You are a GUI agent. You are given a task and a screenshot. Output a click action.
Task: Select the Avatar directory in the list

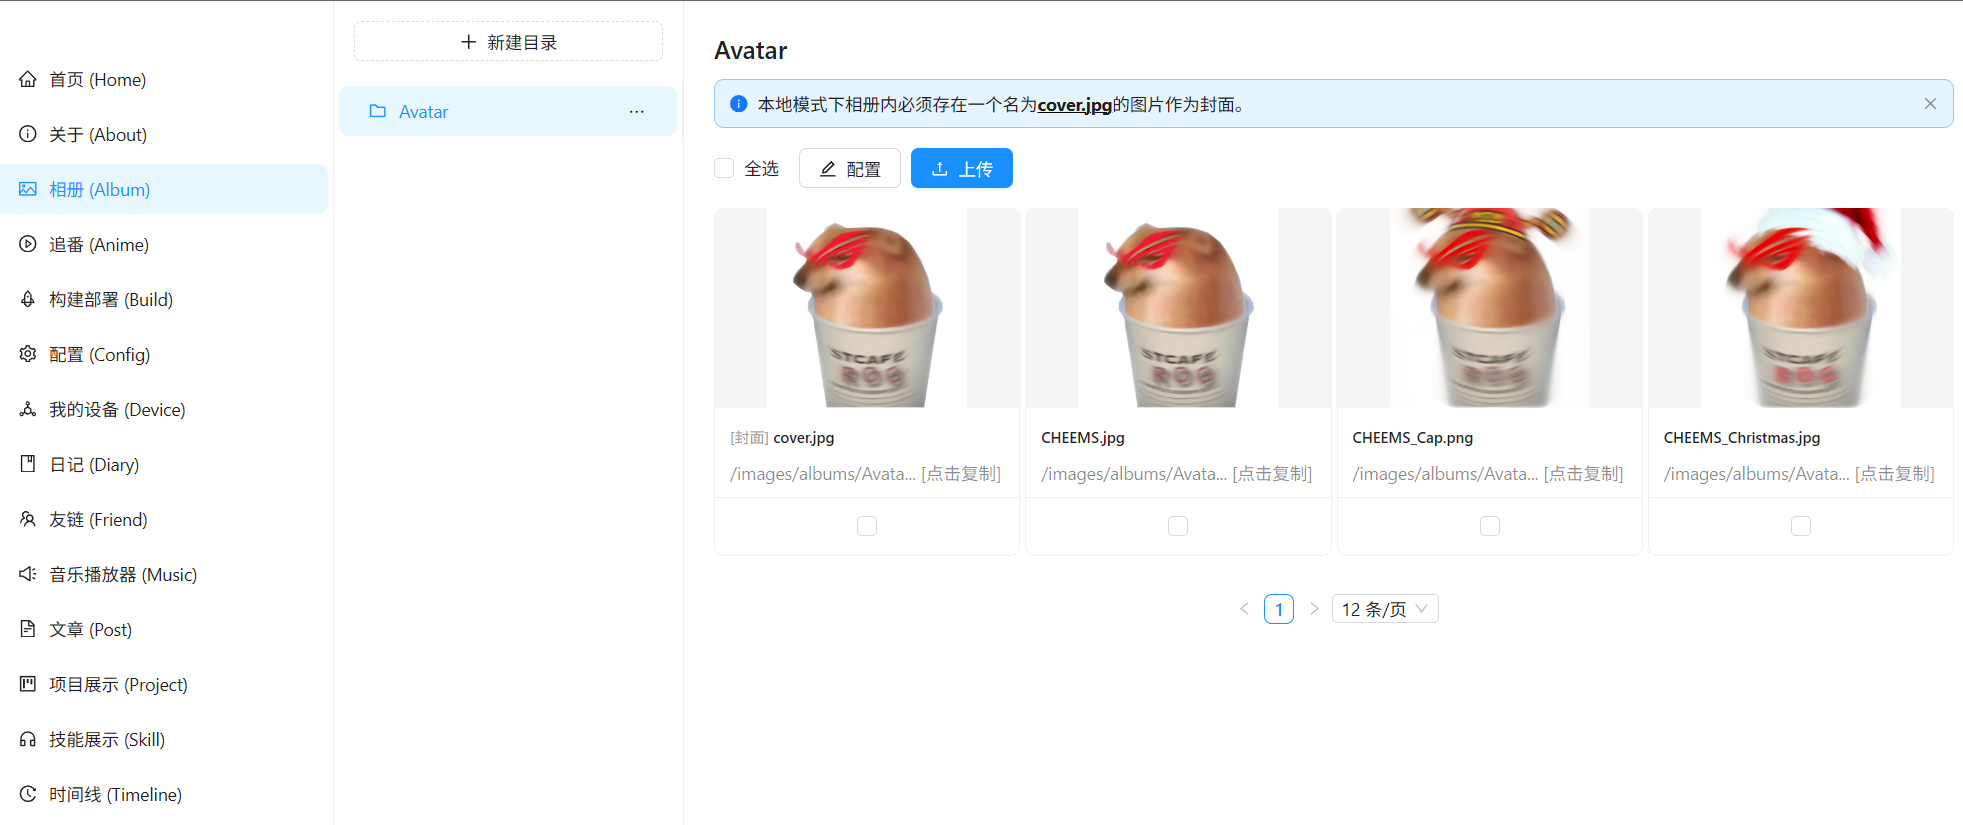tap(508, 111)
